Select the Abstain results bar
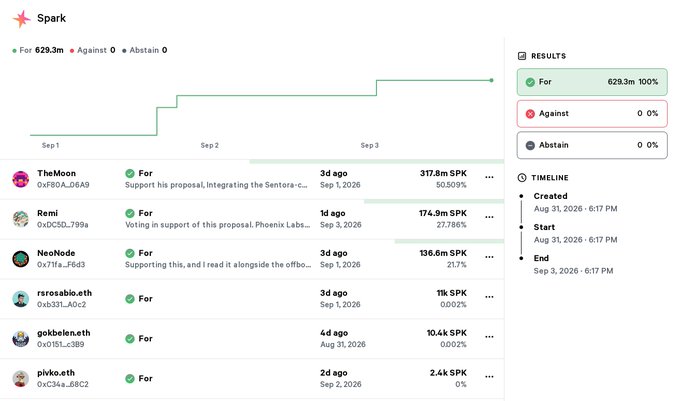The image size is (680, 401). coord(592,145)
